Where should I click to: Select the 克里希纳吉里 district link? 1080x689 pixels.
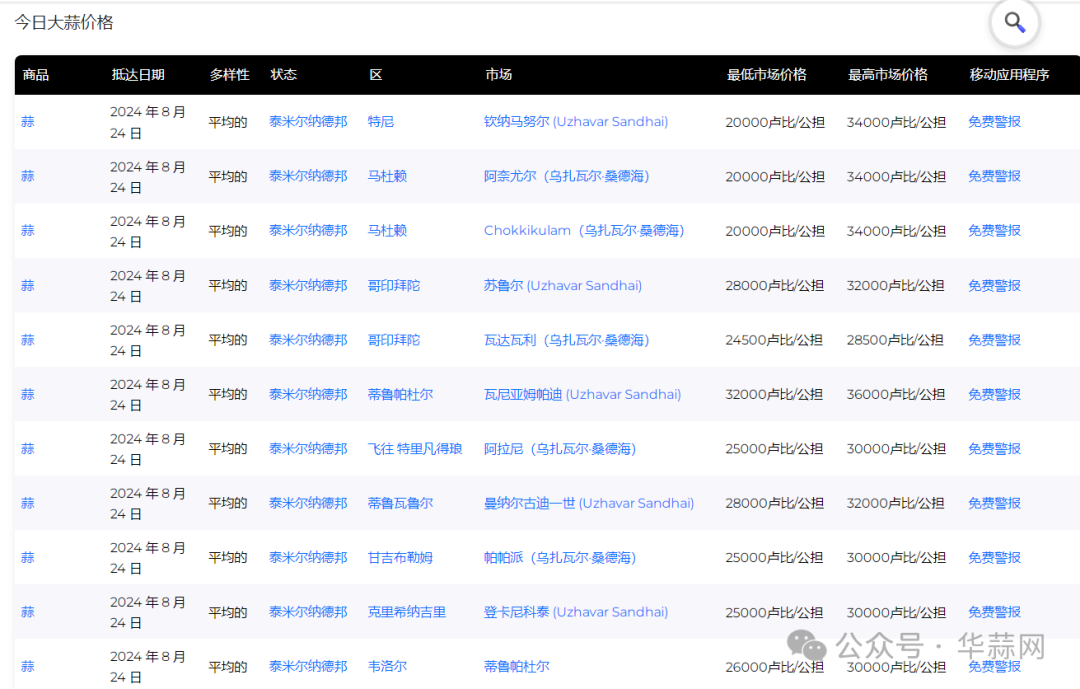[x=406, y=612]
